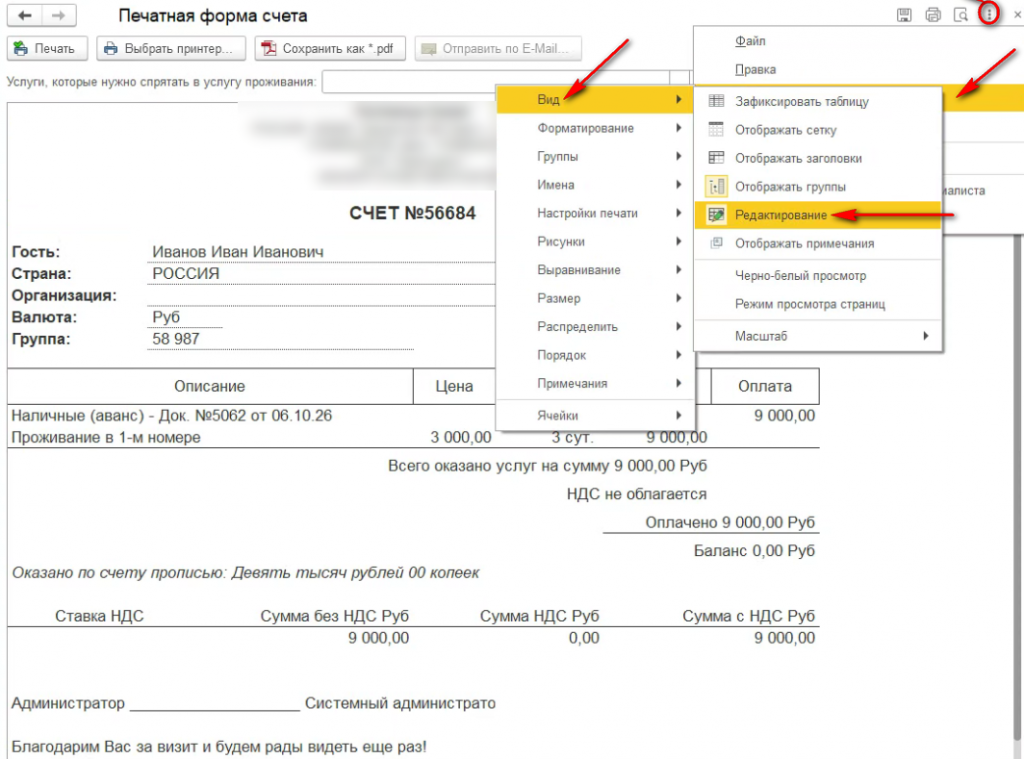Expand the Масштаб submenu

tap(818, 336)
